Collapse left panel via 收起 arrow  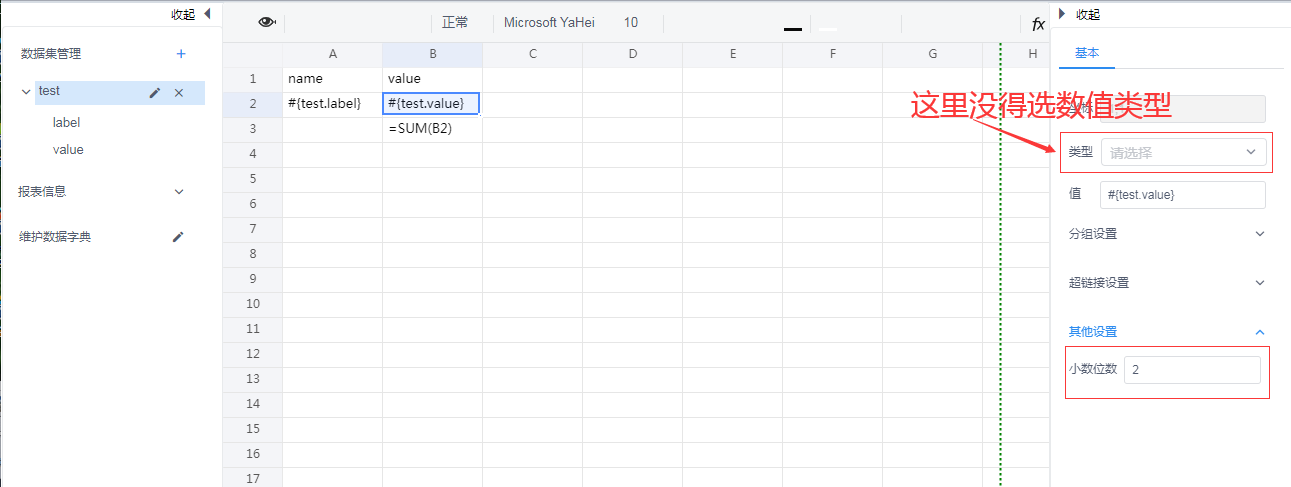point(206,14)
